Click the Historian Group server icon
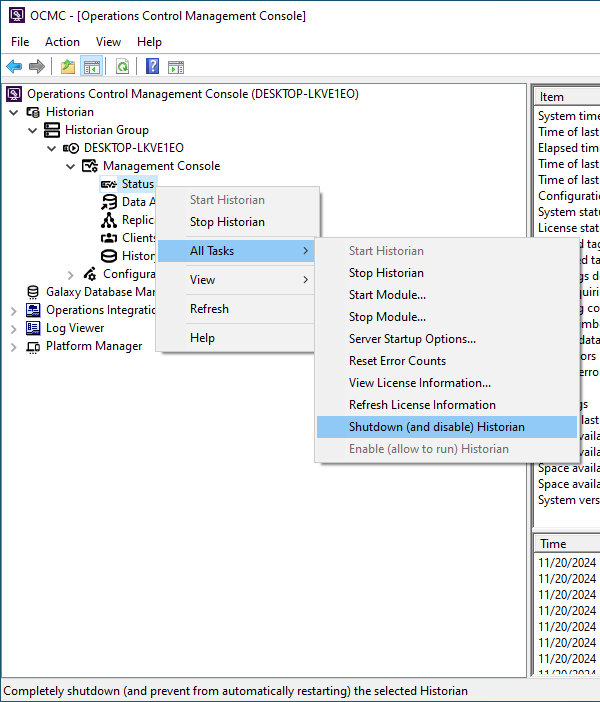This screenshot has height=702, width=600. [x=52, y=130]
